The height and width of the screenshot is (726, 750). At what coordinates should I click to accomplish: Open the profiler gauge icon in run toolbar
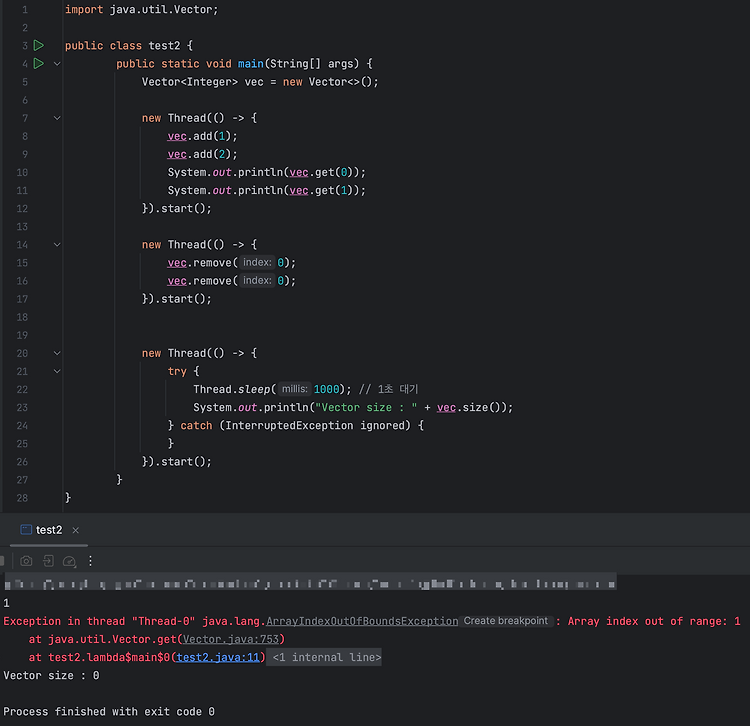69,561
